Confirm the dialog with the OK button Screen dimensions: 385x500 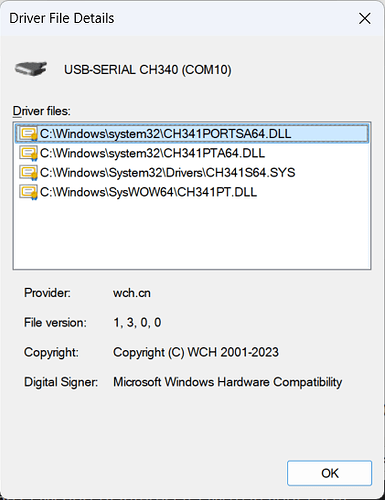[329, 473]
